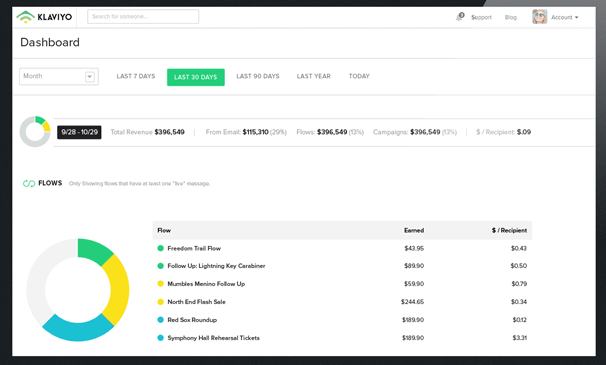This screenshot has height=365, width=606.
Task: Click the 9/28 - 10/29 date range badge
Action: 79,132
